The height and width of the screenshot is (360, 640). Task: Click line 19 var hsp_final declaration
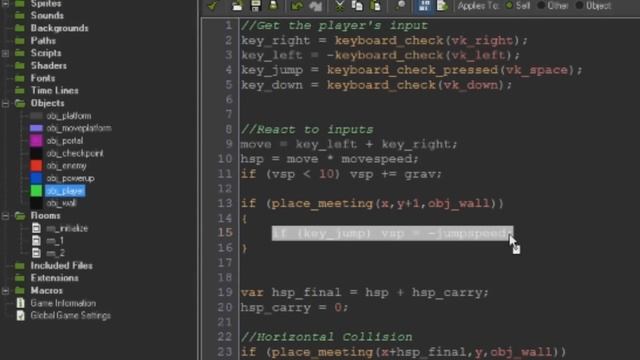(364, 293)
